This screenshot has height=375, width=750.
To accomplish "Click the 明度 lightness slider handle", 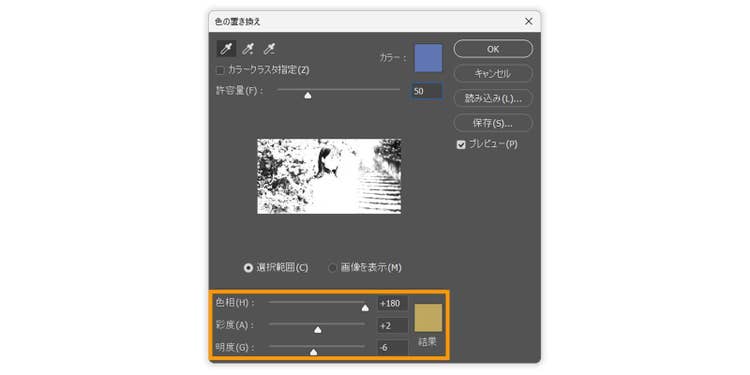I will pos(313,352).
